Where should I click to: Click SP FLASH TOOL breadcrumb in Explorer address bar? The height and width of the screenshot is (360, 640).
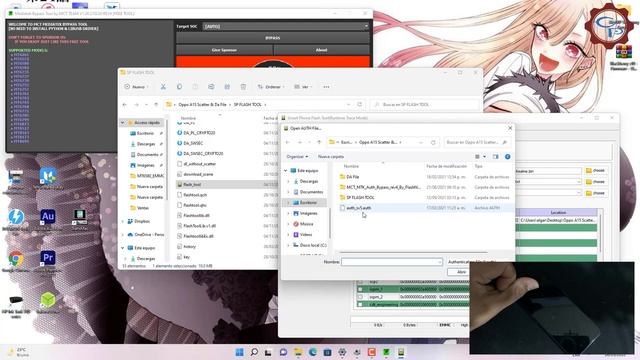click(x=248, y=105)
